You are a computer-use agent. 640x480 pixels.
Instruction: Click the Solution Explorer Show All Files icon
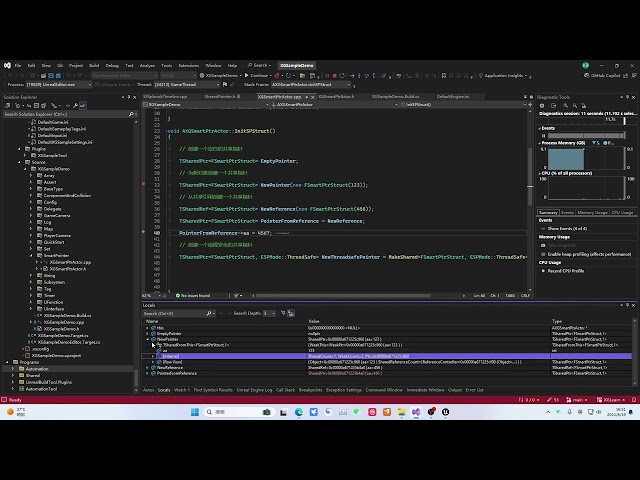[x=43, y=106]
